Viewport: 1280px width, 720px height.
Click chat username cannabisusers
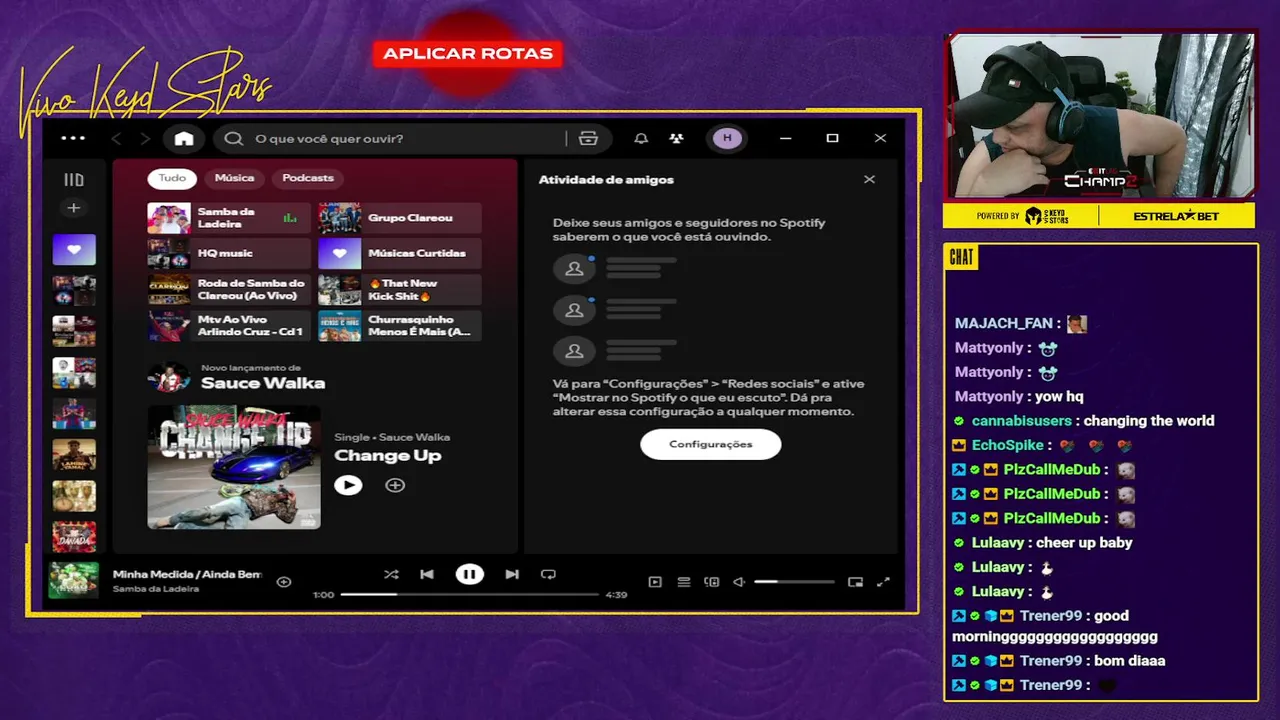pos(1021,421)
